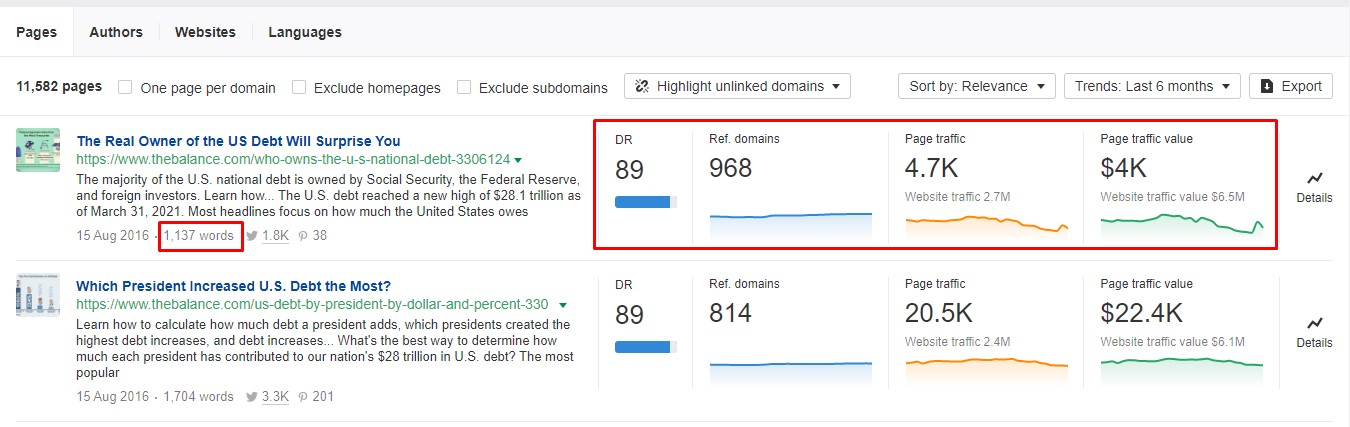Open the Languages tab

304,32
